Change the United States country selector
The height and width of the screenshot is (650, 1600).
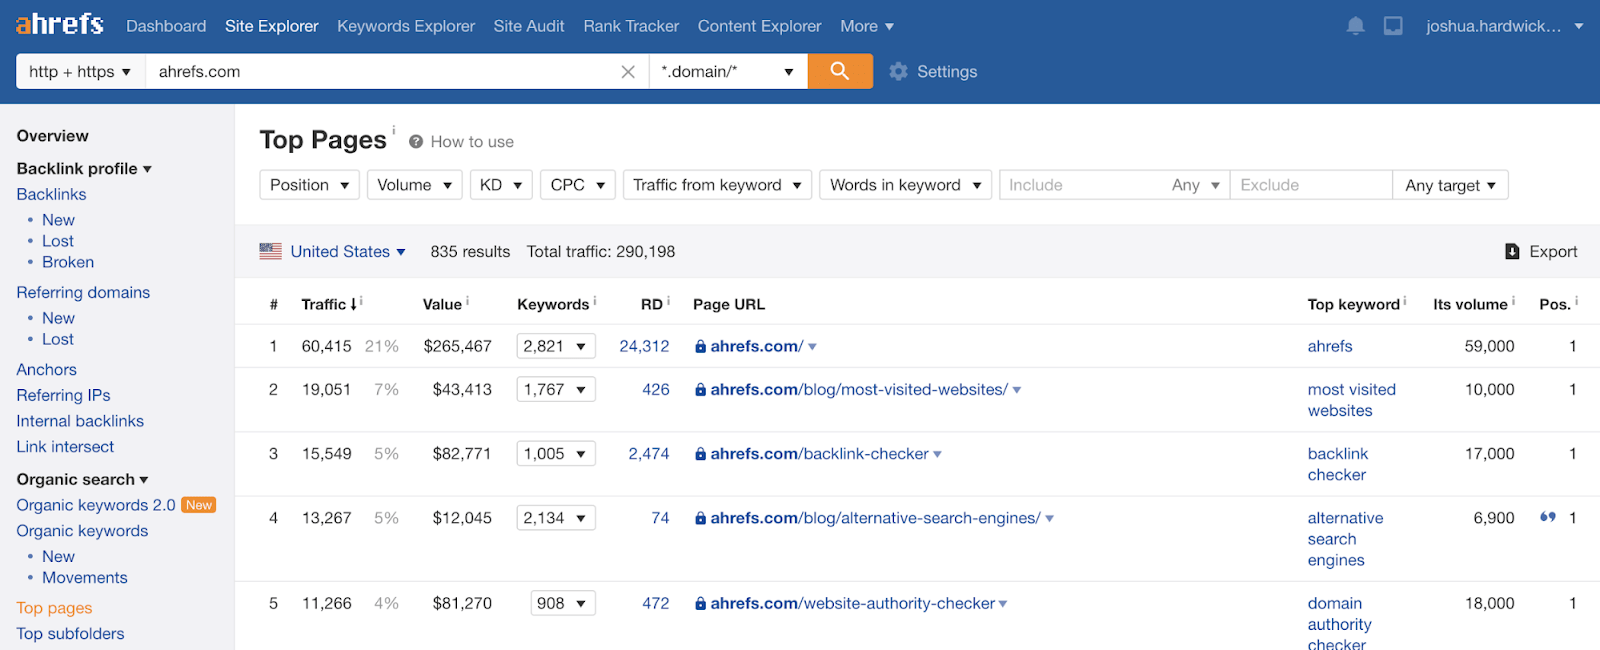pos(348,252)
